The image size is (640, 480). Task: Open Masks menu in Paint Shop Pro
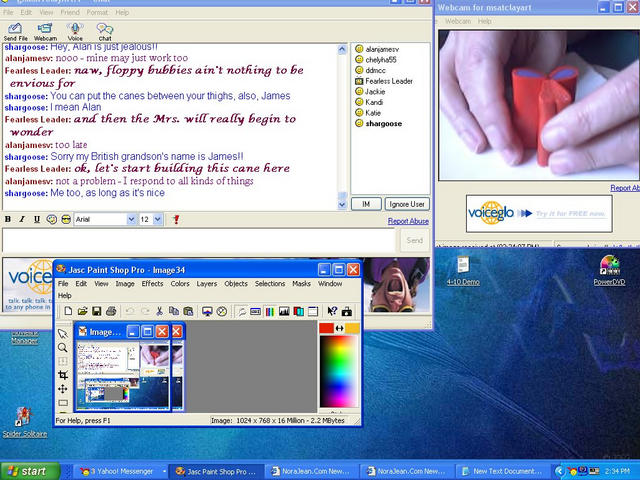pos(301,284)
